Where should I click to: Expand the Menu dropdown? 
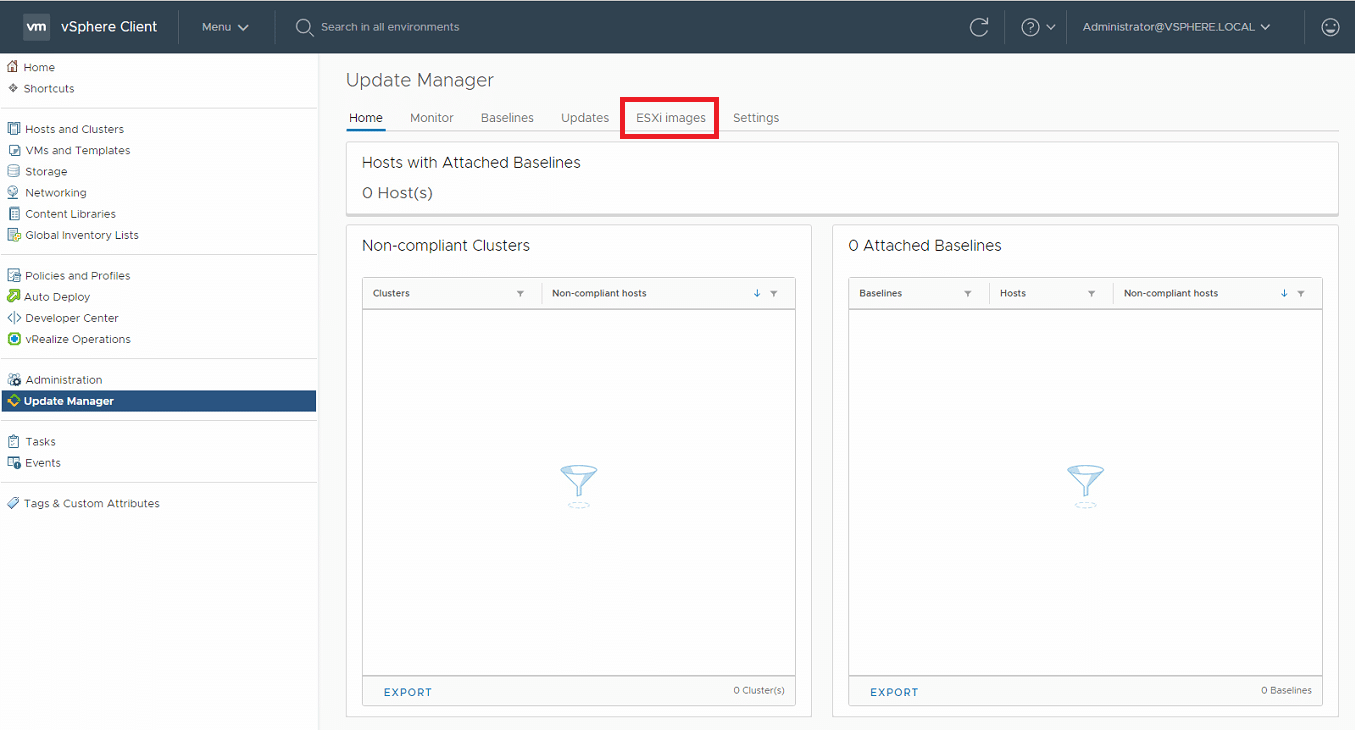pos(225,27)
